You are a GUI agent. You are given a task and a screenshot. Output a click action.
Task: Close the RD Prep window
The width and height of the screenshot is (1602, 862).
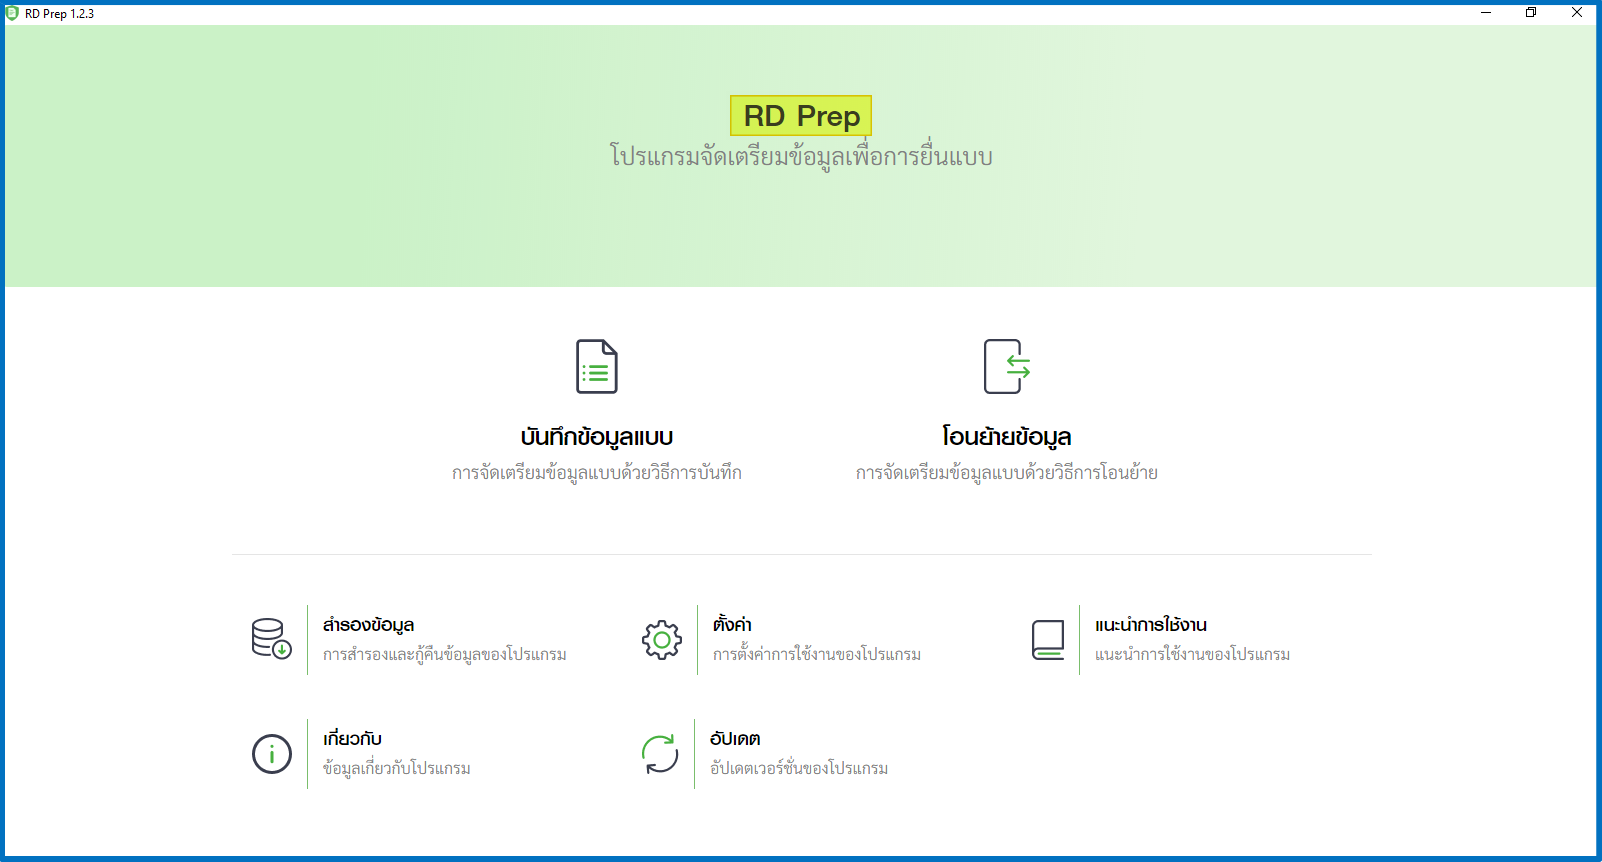[x=1577, y=13]
